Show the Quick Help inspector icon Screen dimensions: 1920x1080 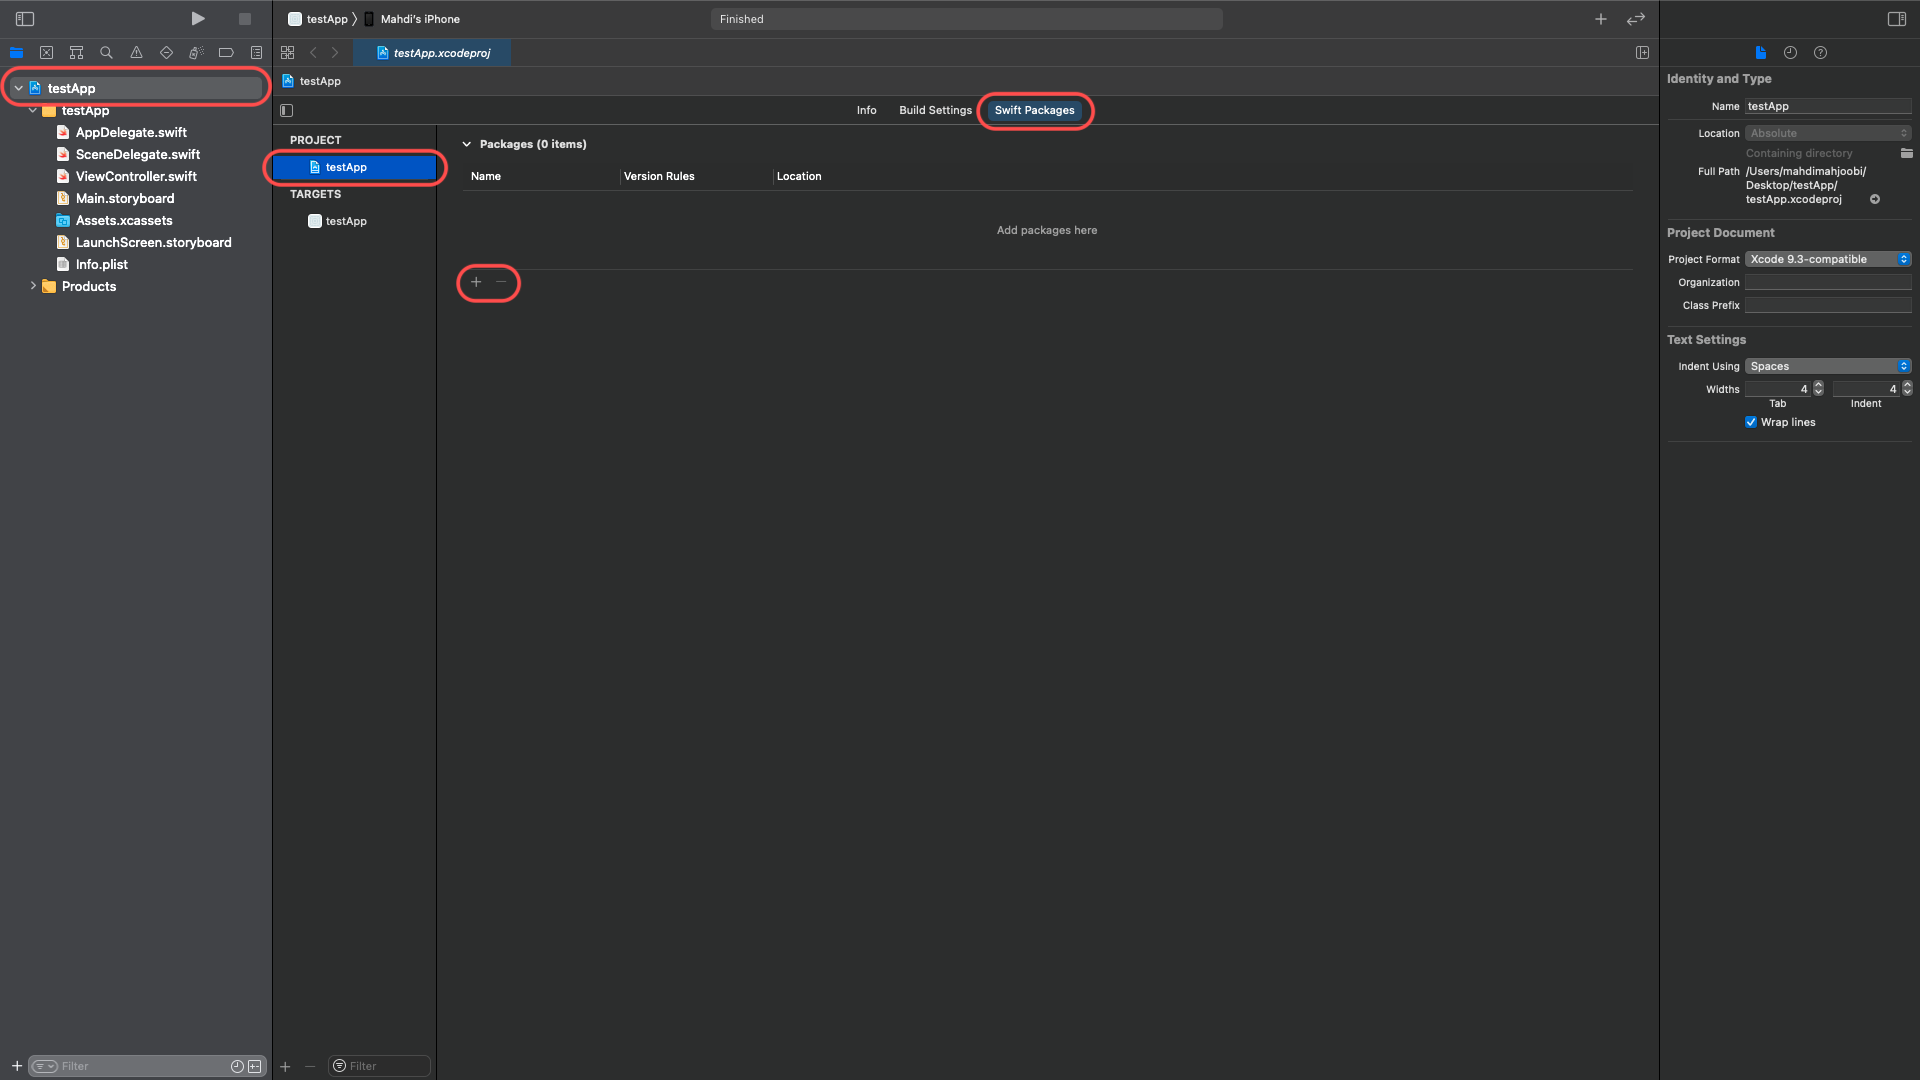(1820, 53)
